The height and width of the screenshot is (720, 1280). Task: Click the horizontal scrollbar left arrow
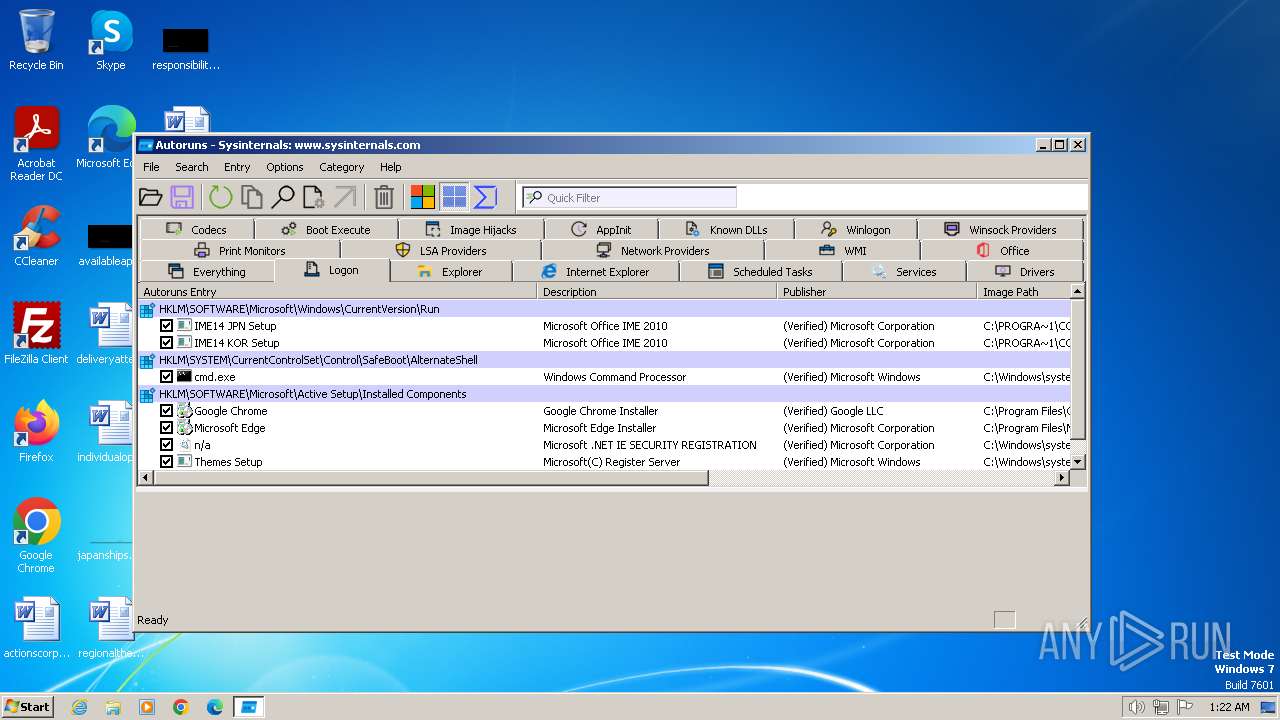[x=146, y=478]
